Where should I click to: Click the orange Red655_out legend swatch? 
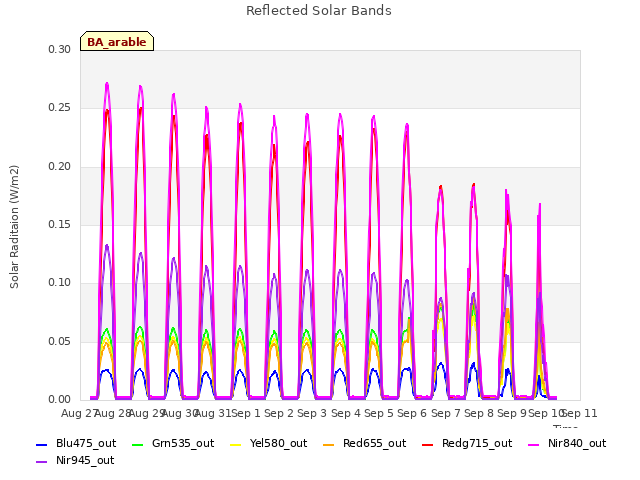[329, 444]
